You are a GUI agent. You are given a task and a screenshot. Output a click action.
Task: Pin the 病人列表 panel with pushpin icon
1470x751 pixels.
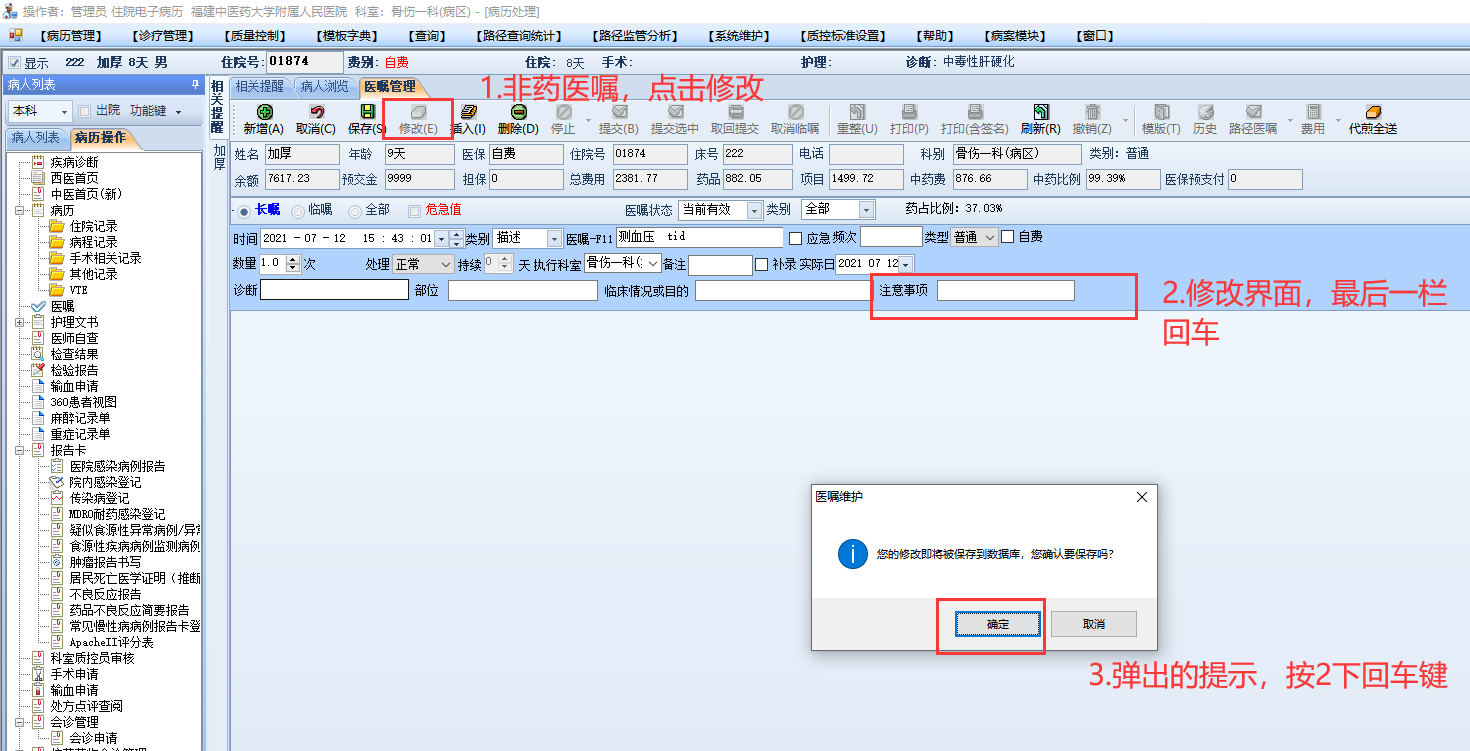pyautogui.click(x=195, y=85)
